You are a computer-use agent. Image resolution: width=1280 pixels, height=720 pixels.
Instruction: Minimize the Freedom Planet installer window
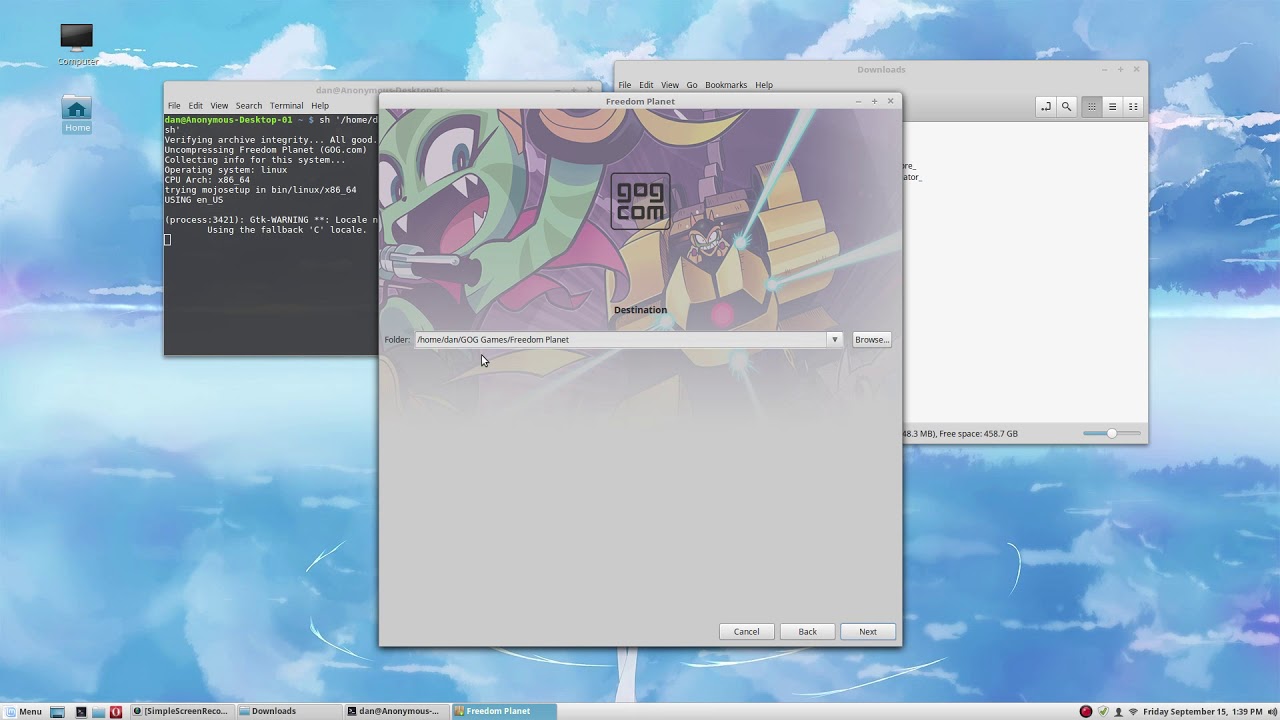(858, 101)
